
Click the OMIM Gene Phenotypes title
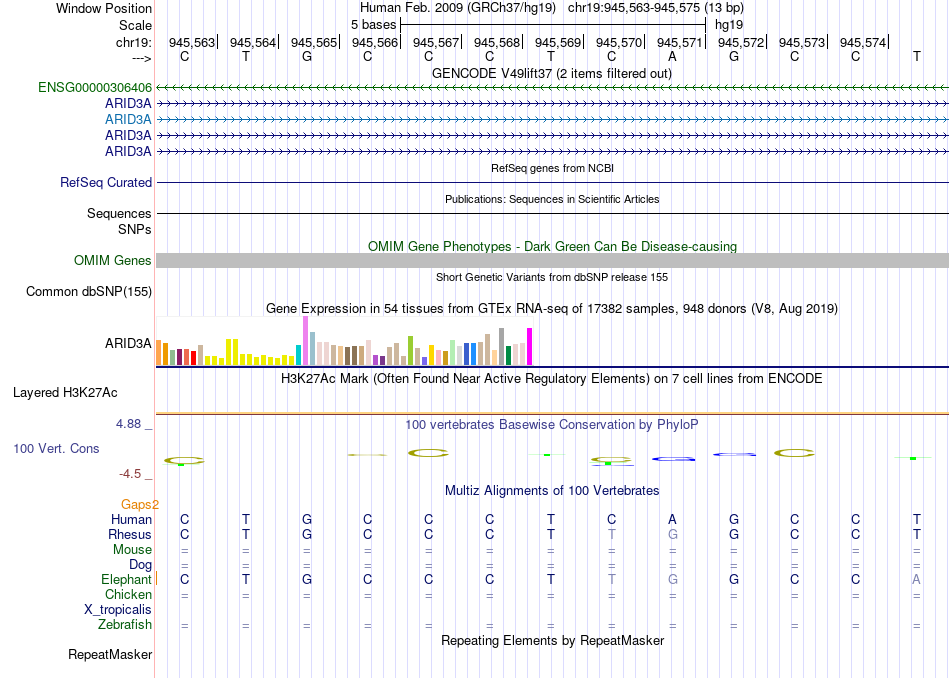click(x=552, y=247)
